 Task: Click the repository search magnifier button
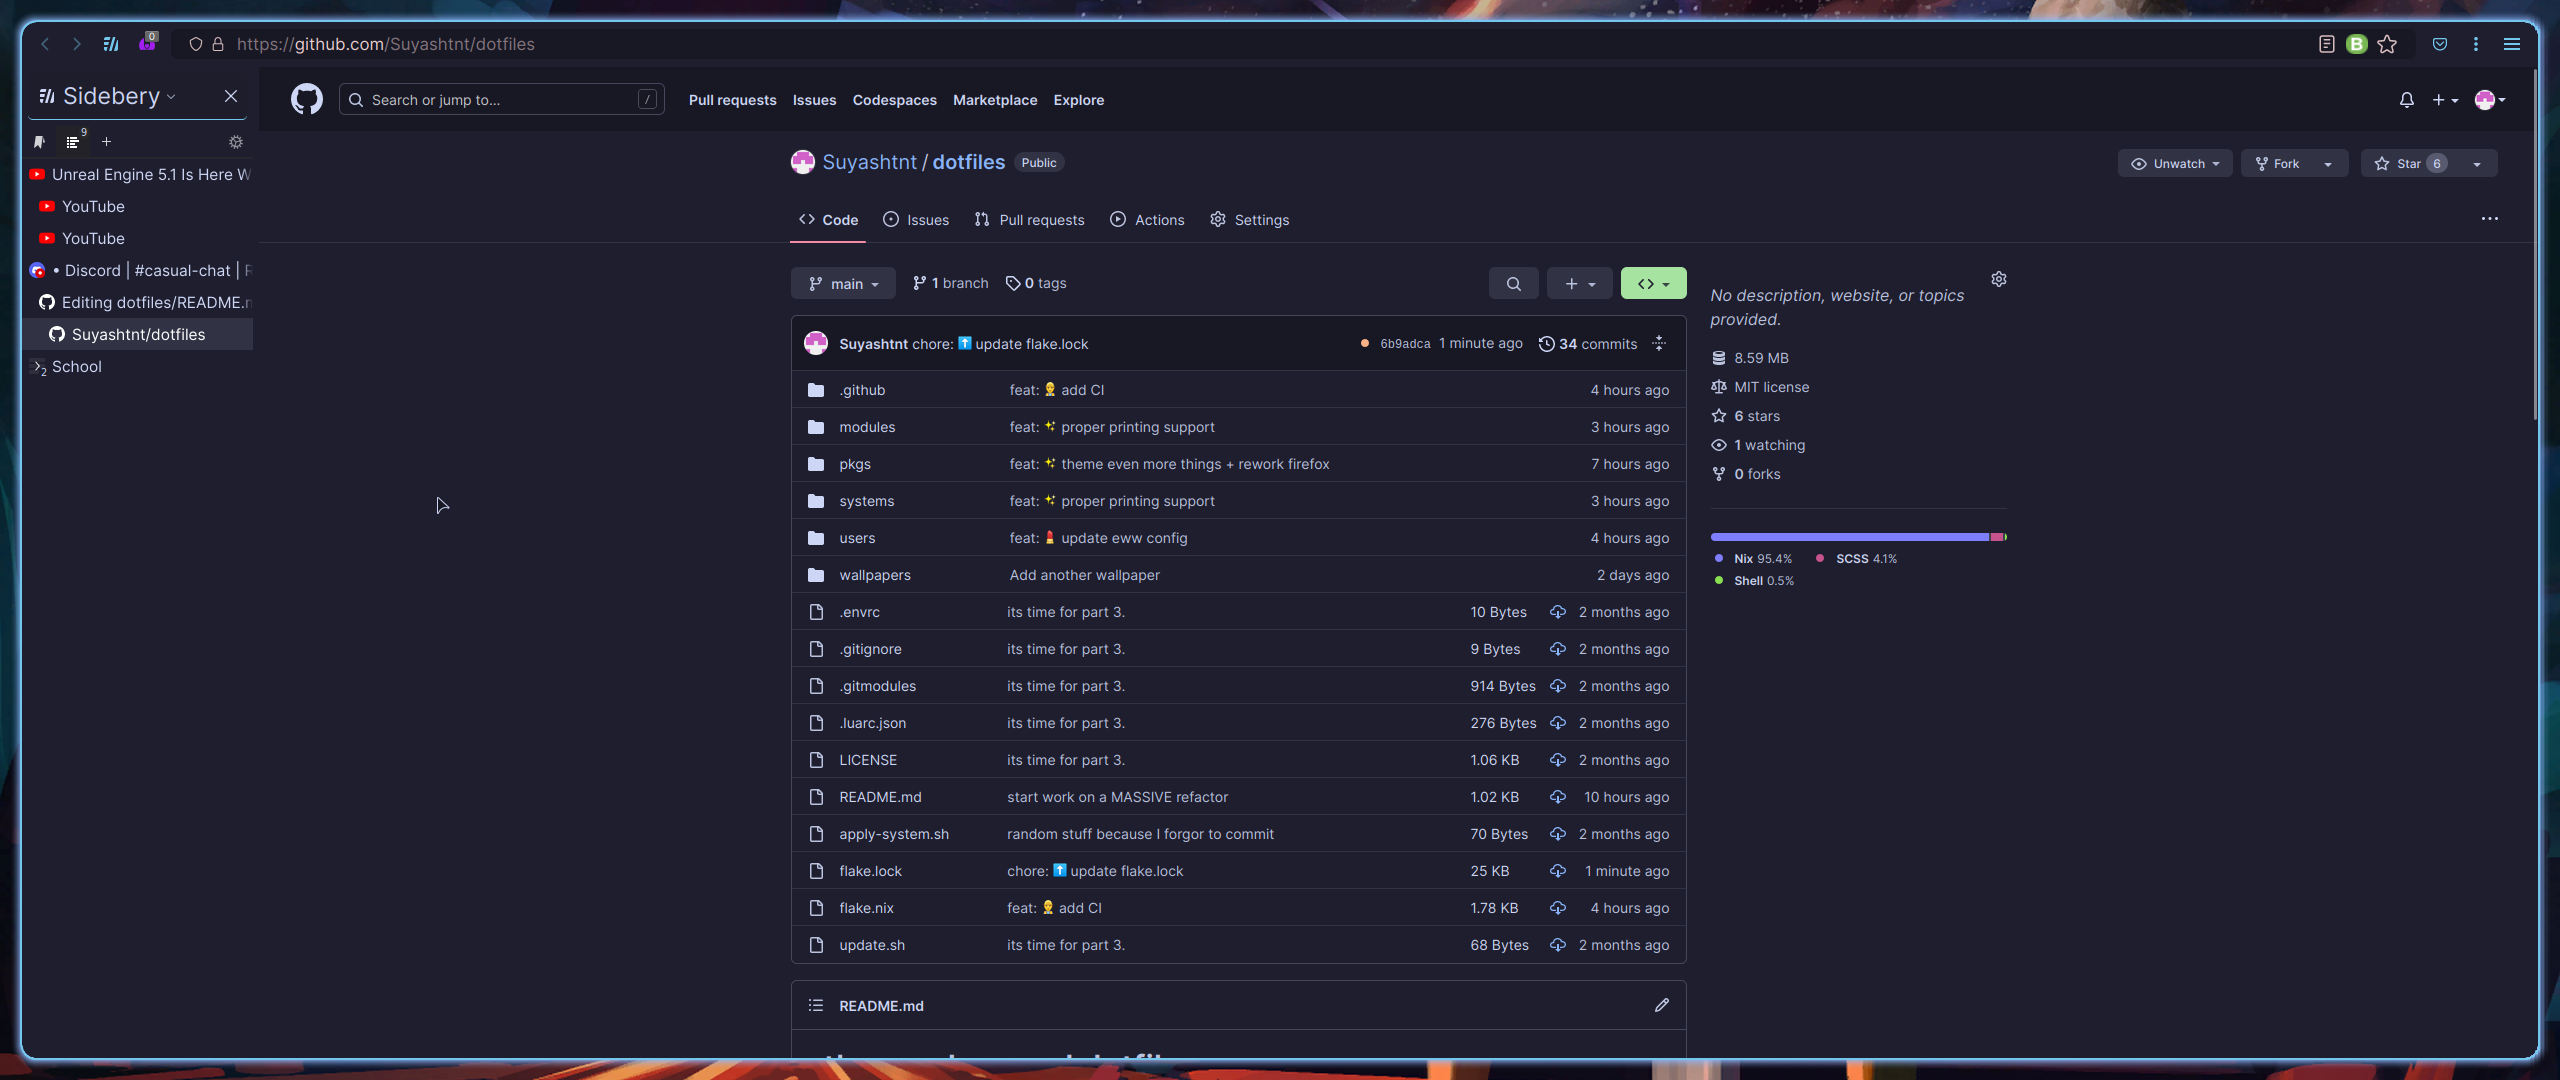pyautogui.click(x=1514, y=284)
